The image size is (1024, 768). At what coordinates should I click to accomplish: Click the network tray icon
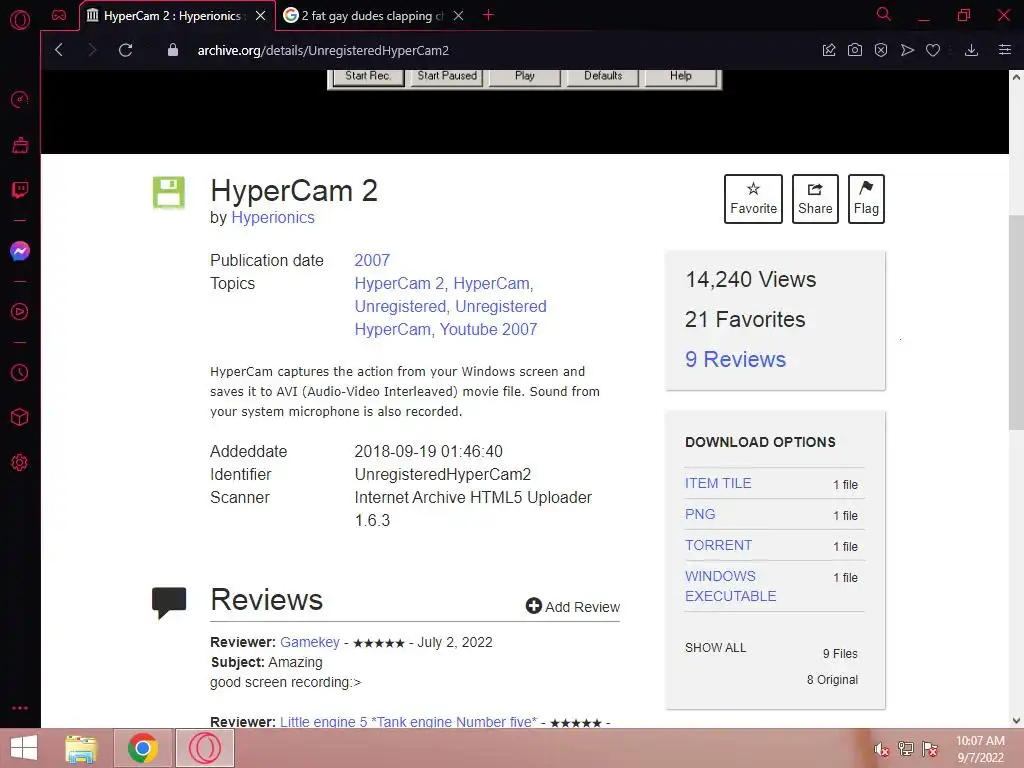tap(905, 749)
